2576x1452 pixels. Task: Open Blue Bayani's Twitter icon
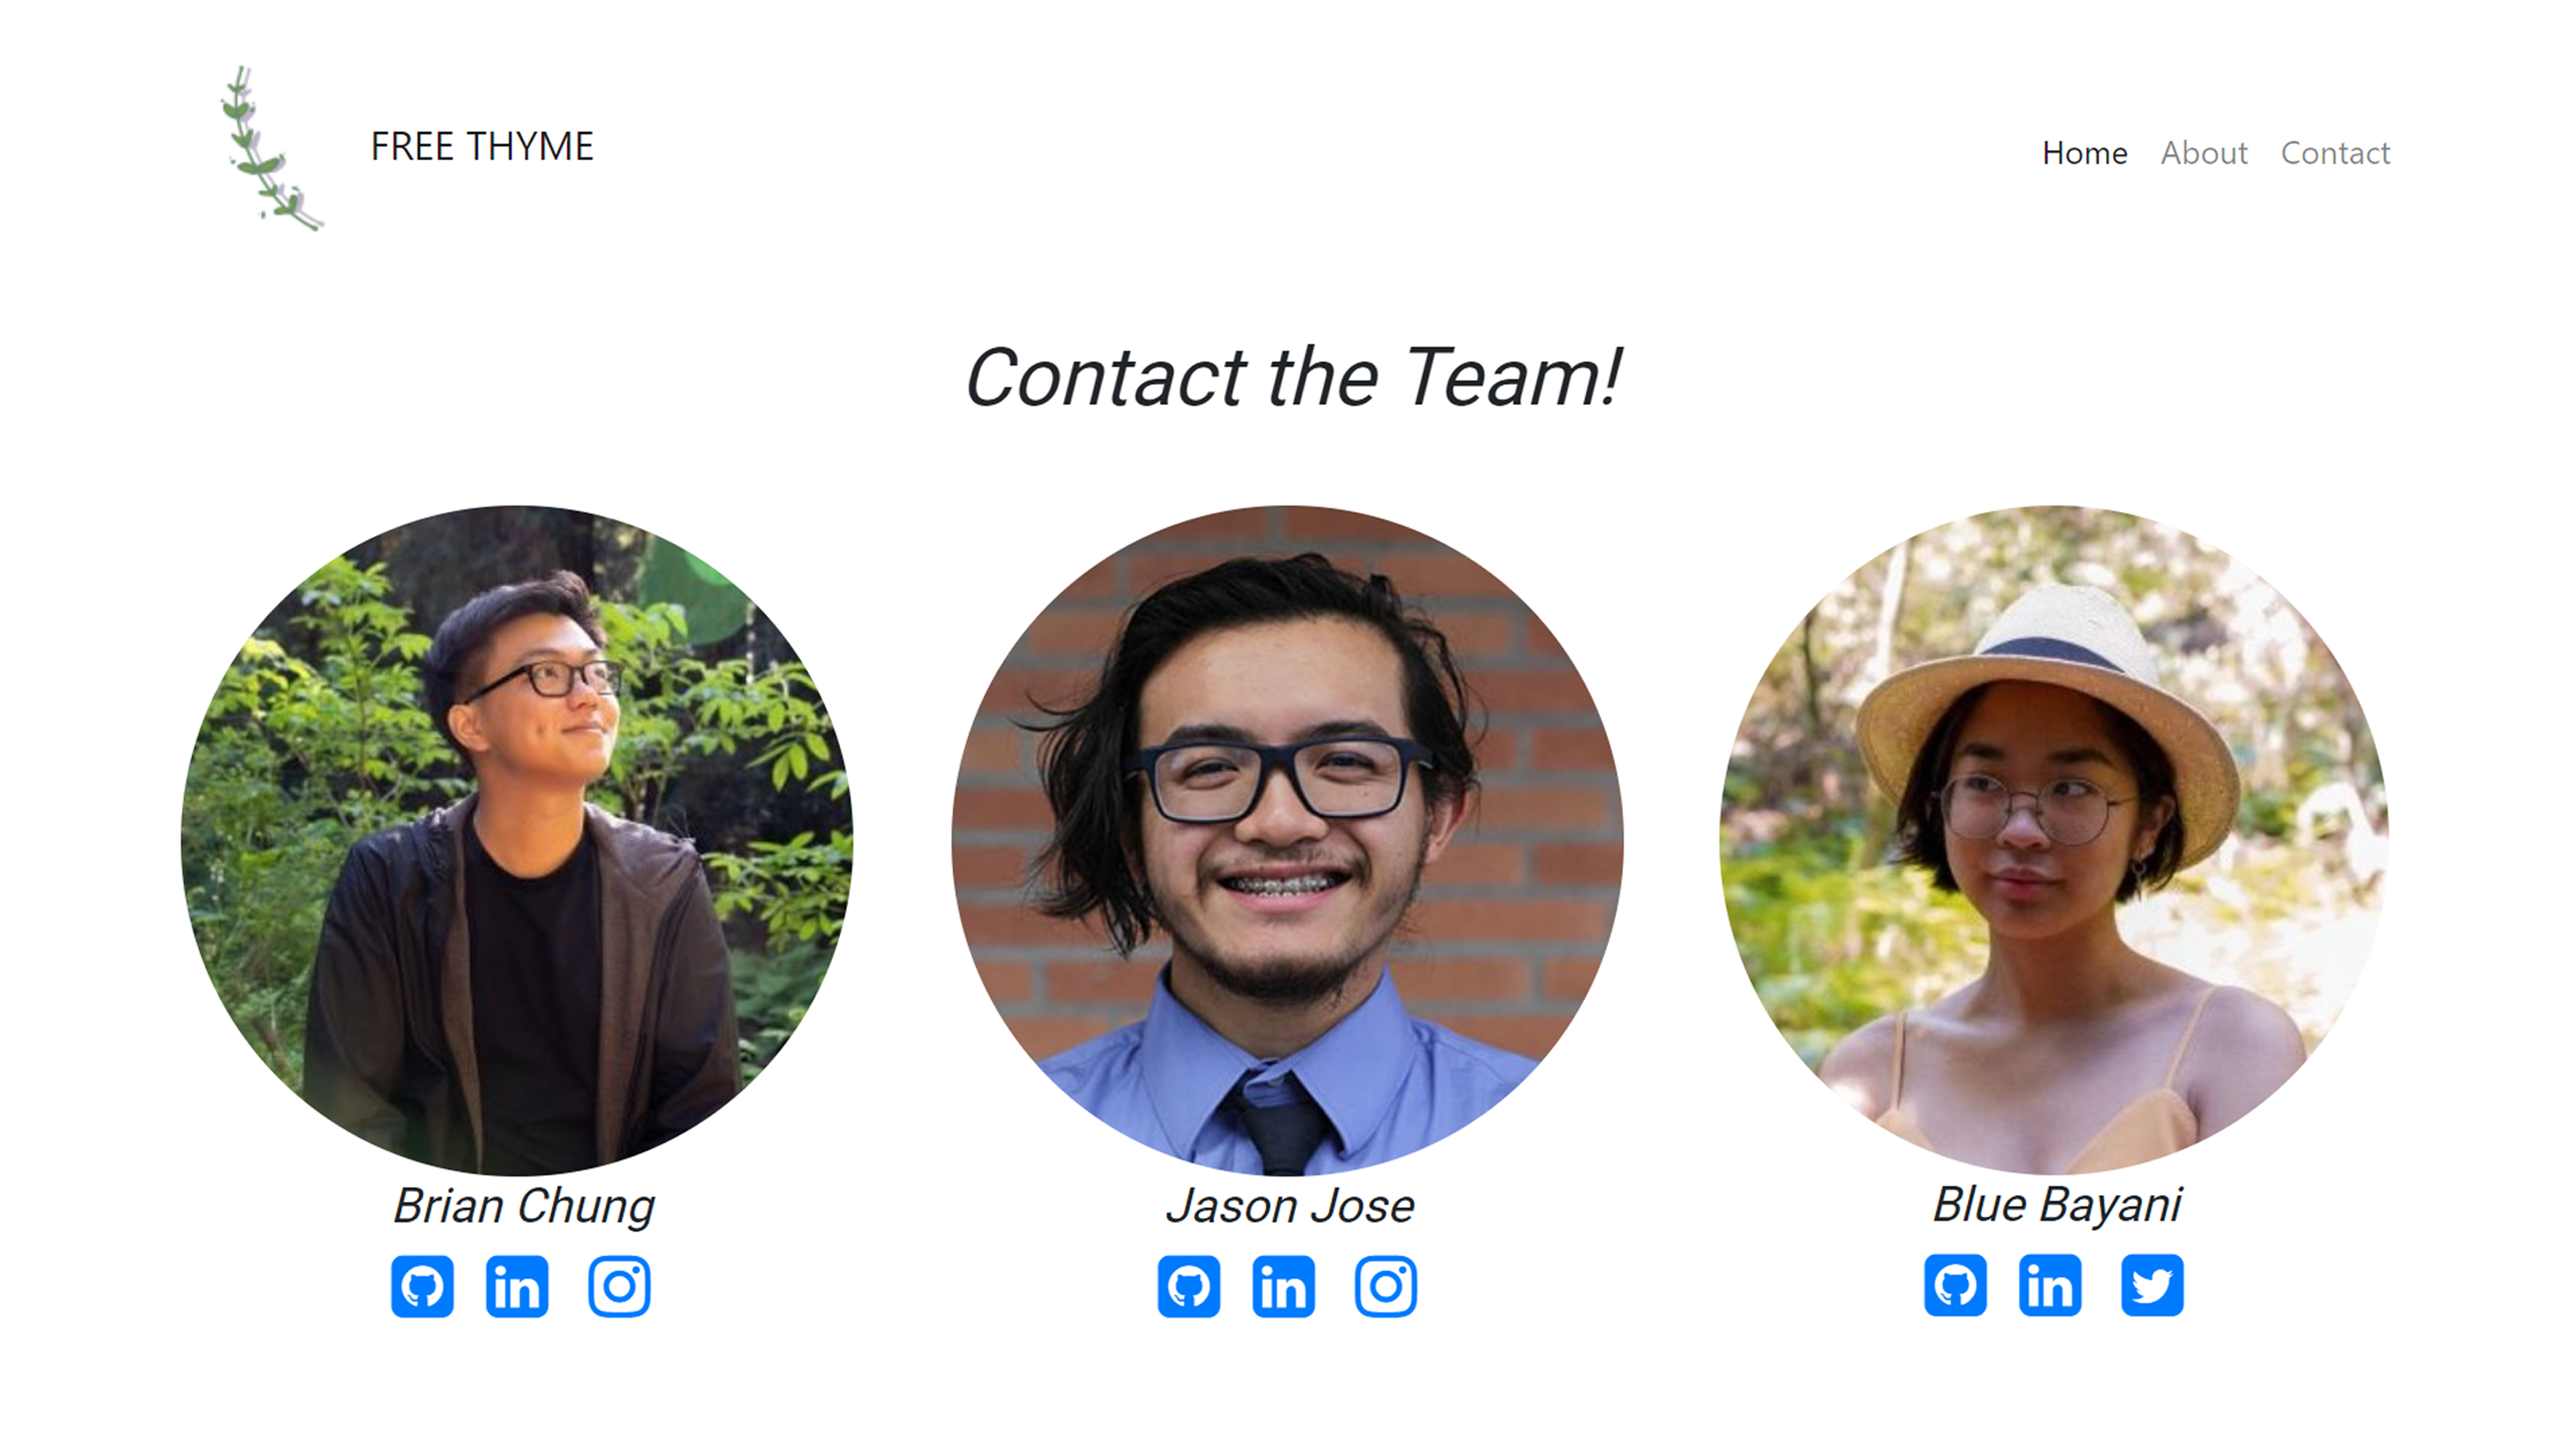(x=2152, y=1285)
